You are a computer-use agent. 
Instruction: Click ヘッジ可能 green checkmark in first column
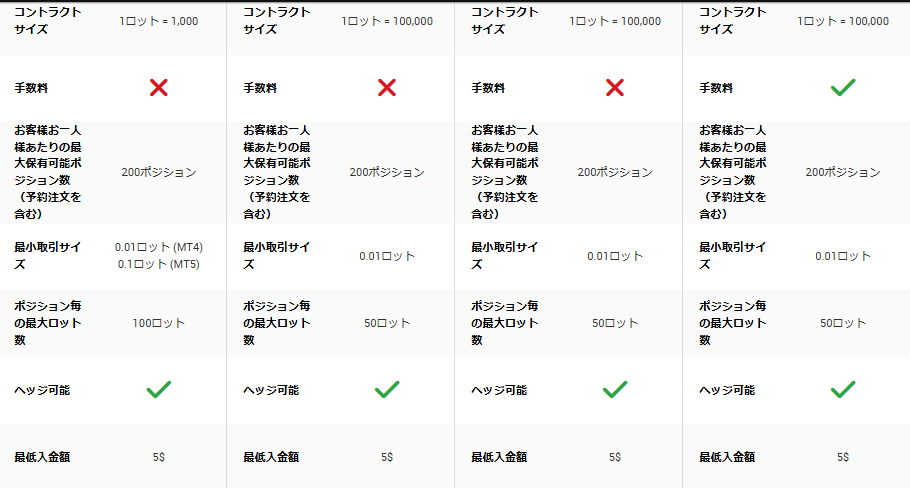158,389
